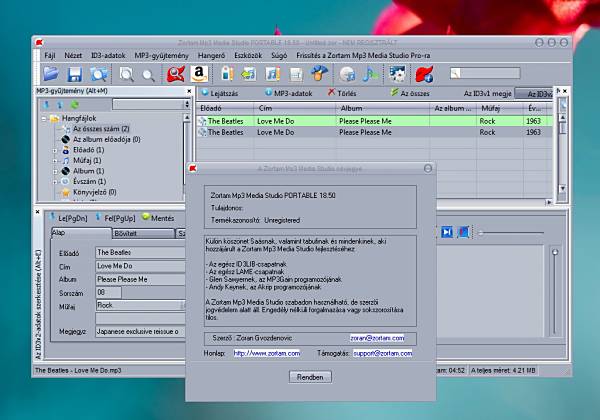600x420 pixels.
Task: Click the blue down arrow in MP3-gyűjtemény panel
Action: 46,104
